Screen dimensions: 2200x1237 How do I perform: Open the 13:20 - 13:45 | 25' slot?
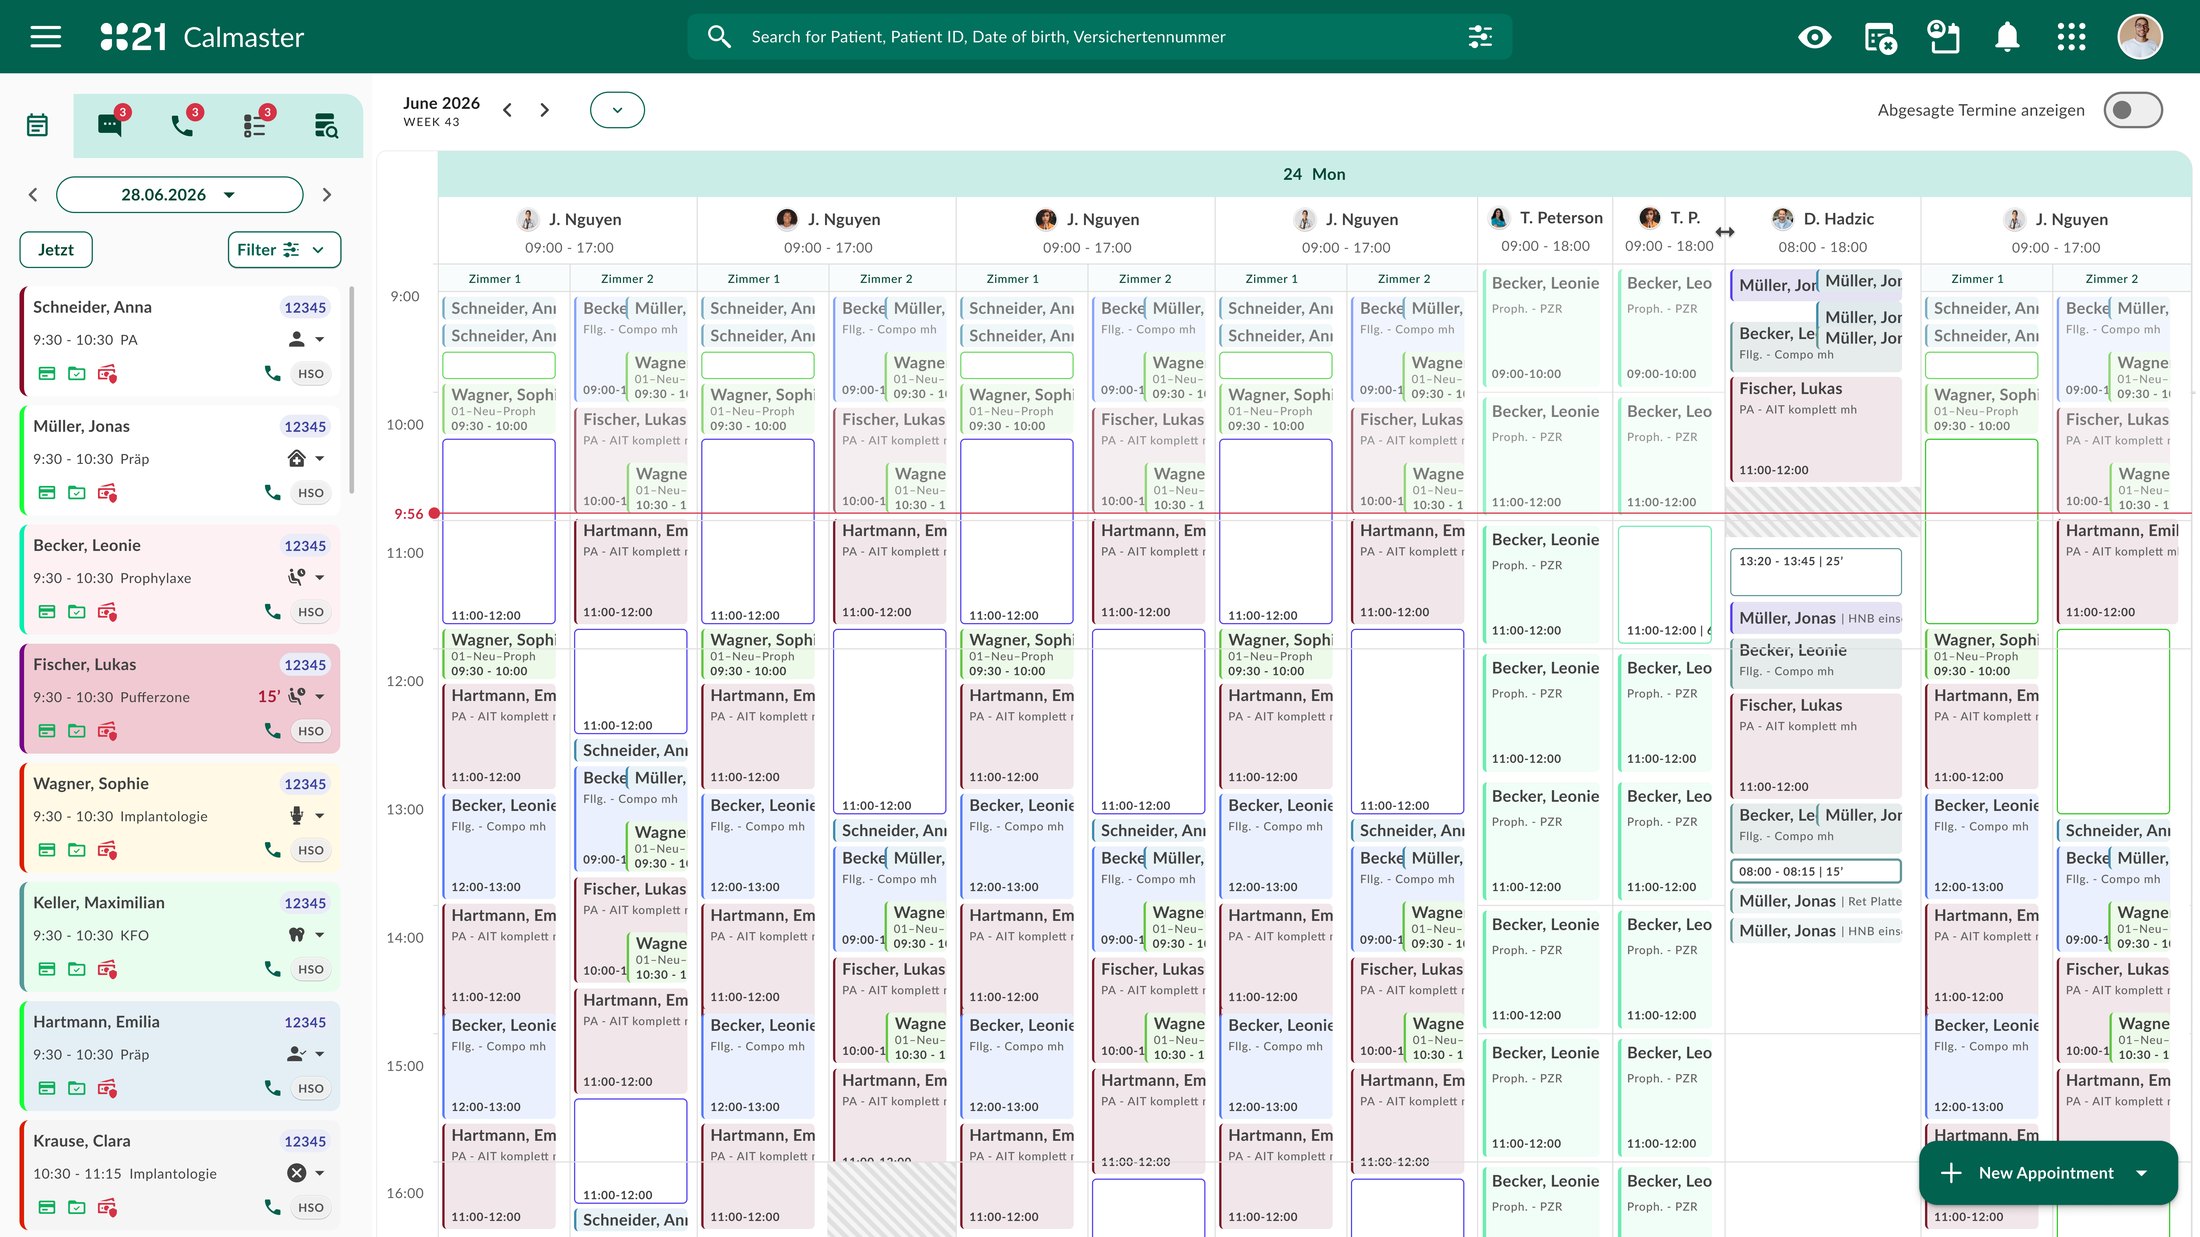tap(1815, 572)
